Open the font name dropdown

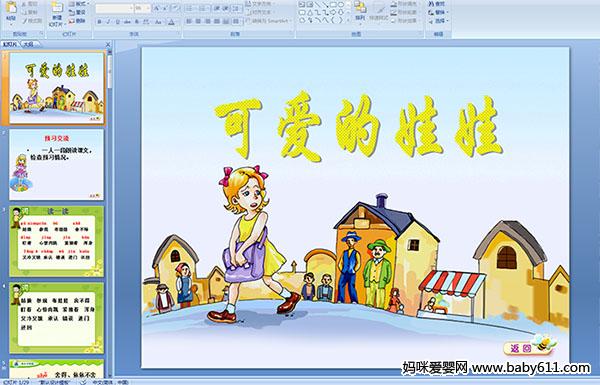pyautogui.click(x=114, y=8)
